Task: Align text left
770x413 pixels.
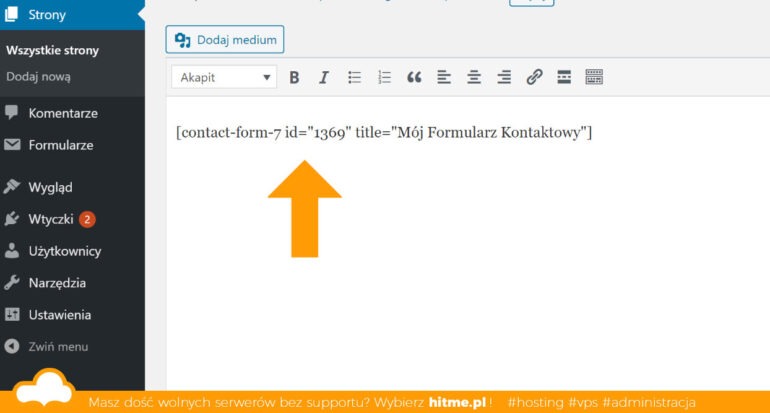Action: (444, 77)
